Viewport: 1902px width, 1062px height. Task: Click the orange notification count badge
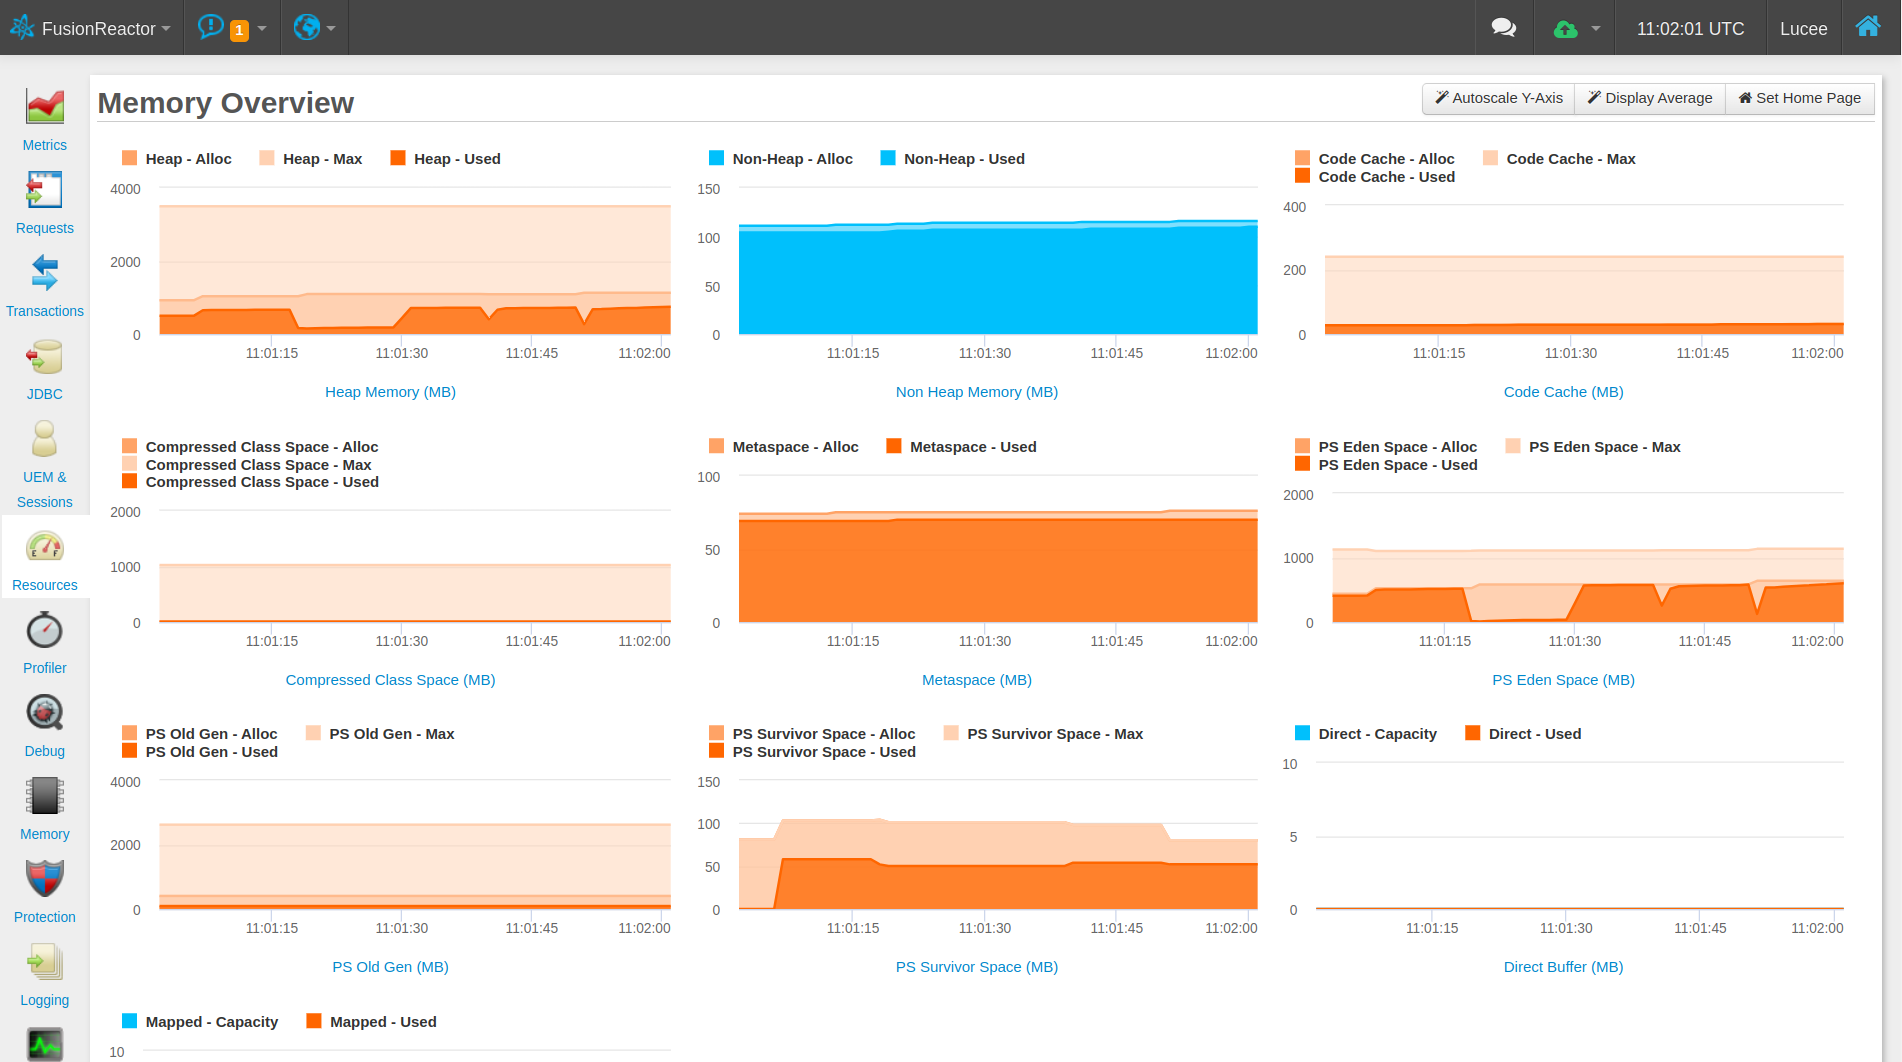(x=239, y=31)
